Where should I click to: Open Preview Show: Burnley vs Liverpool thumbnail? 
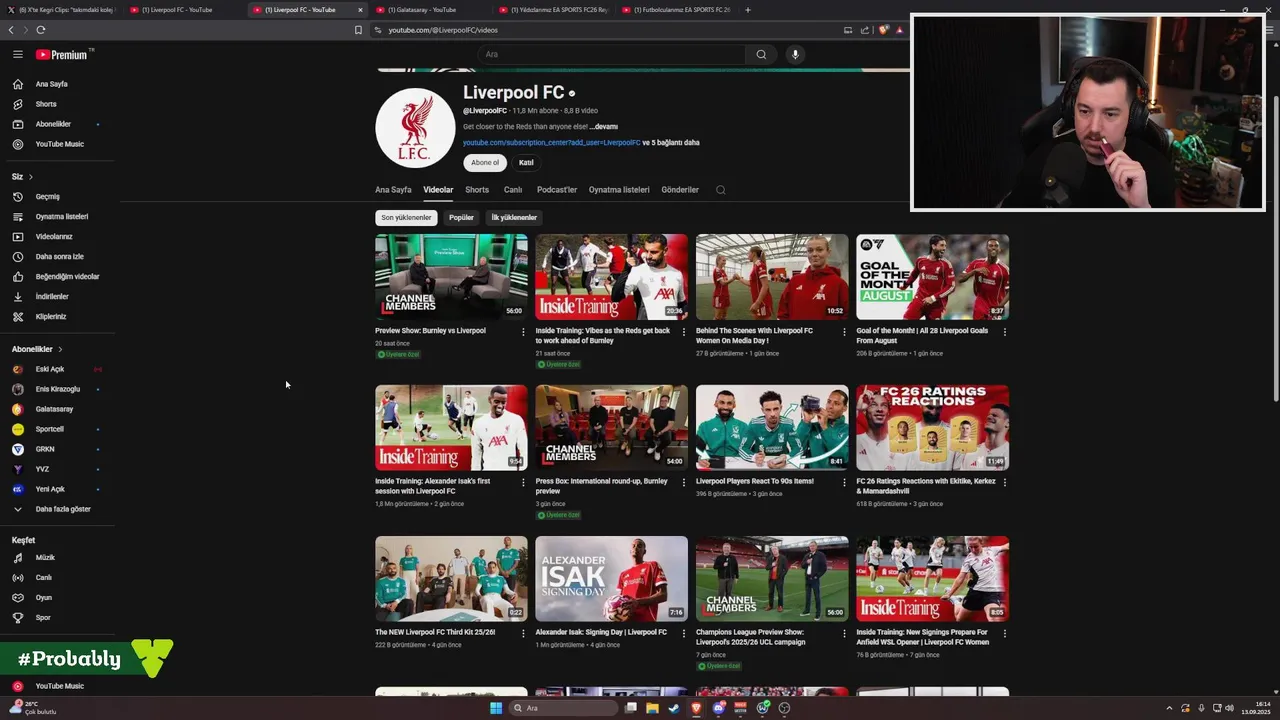[451, 277]
